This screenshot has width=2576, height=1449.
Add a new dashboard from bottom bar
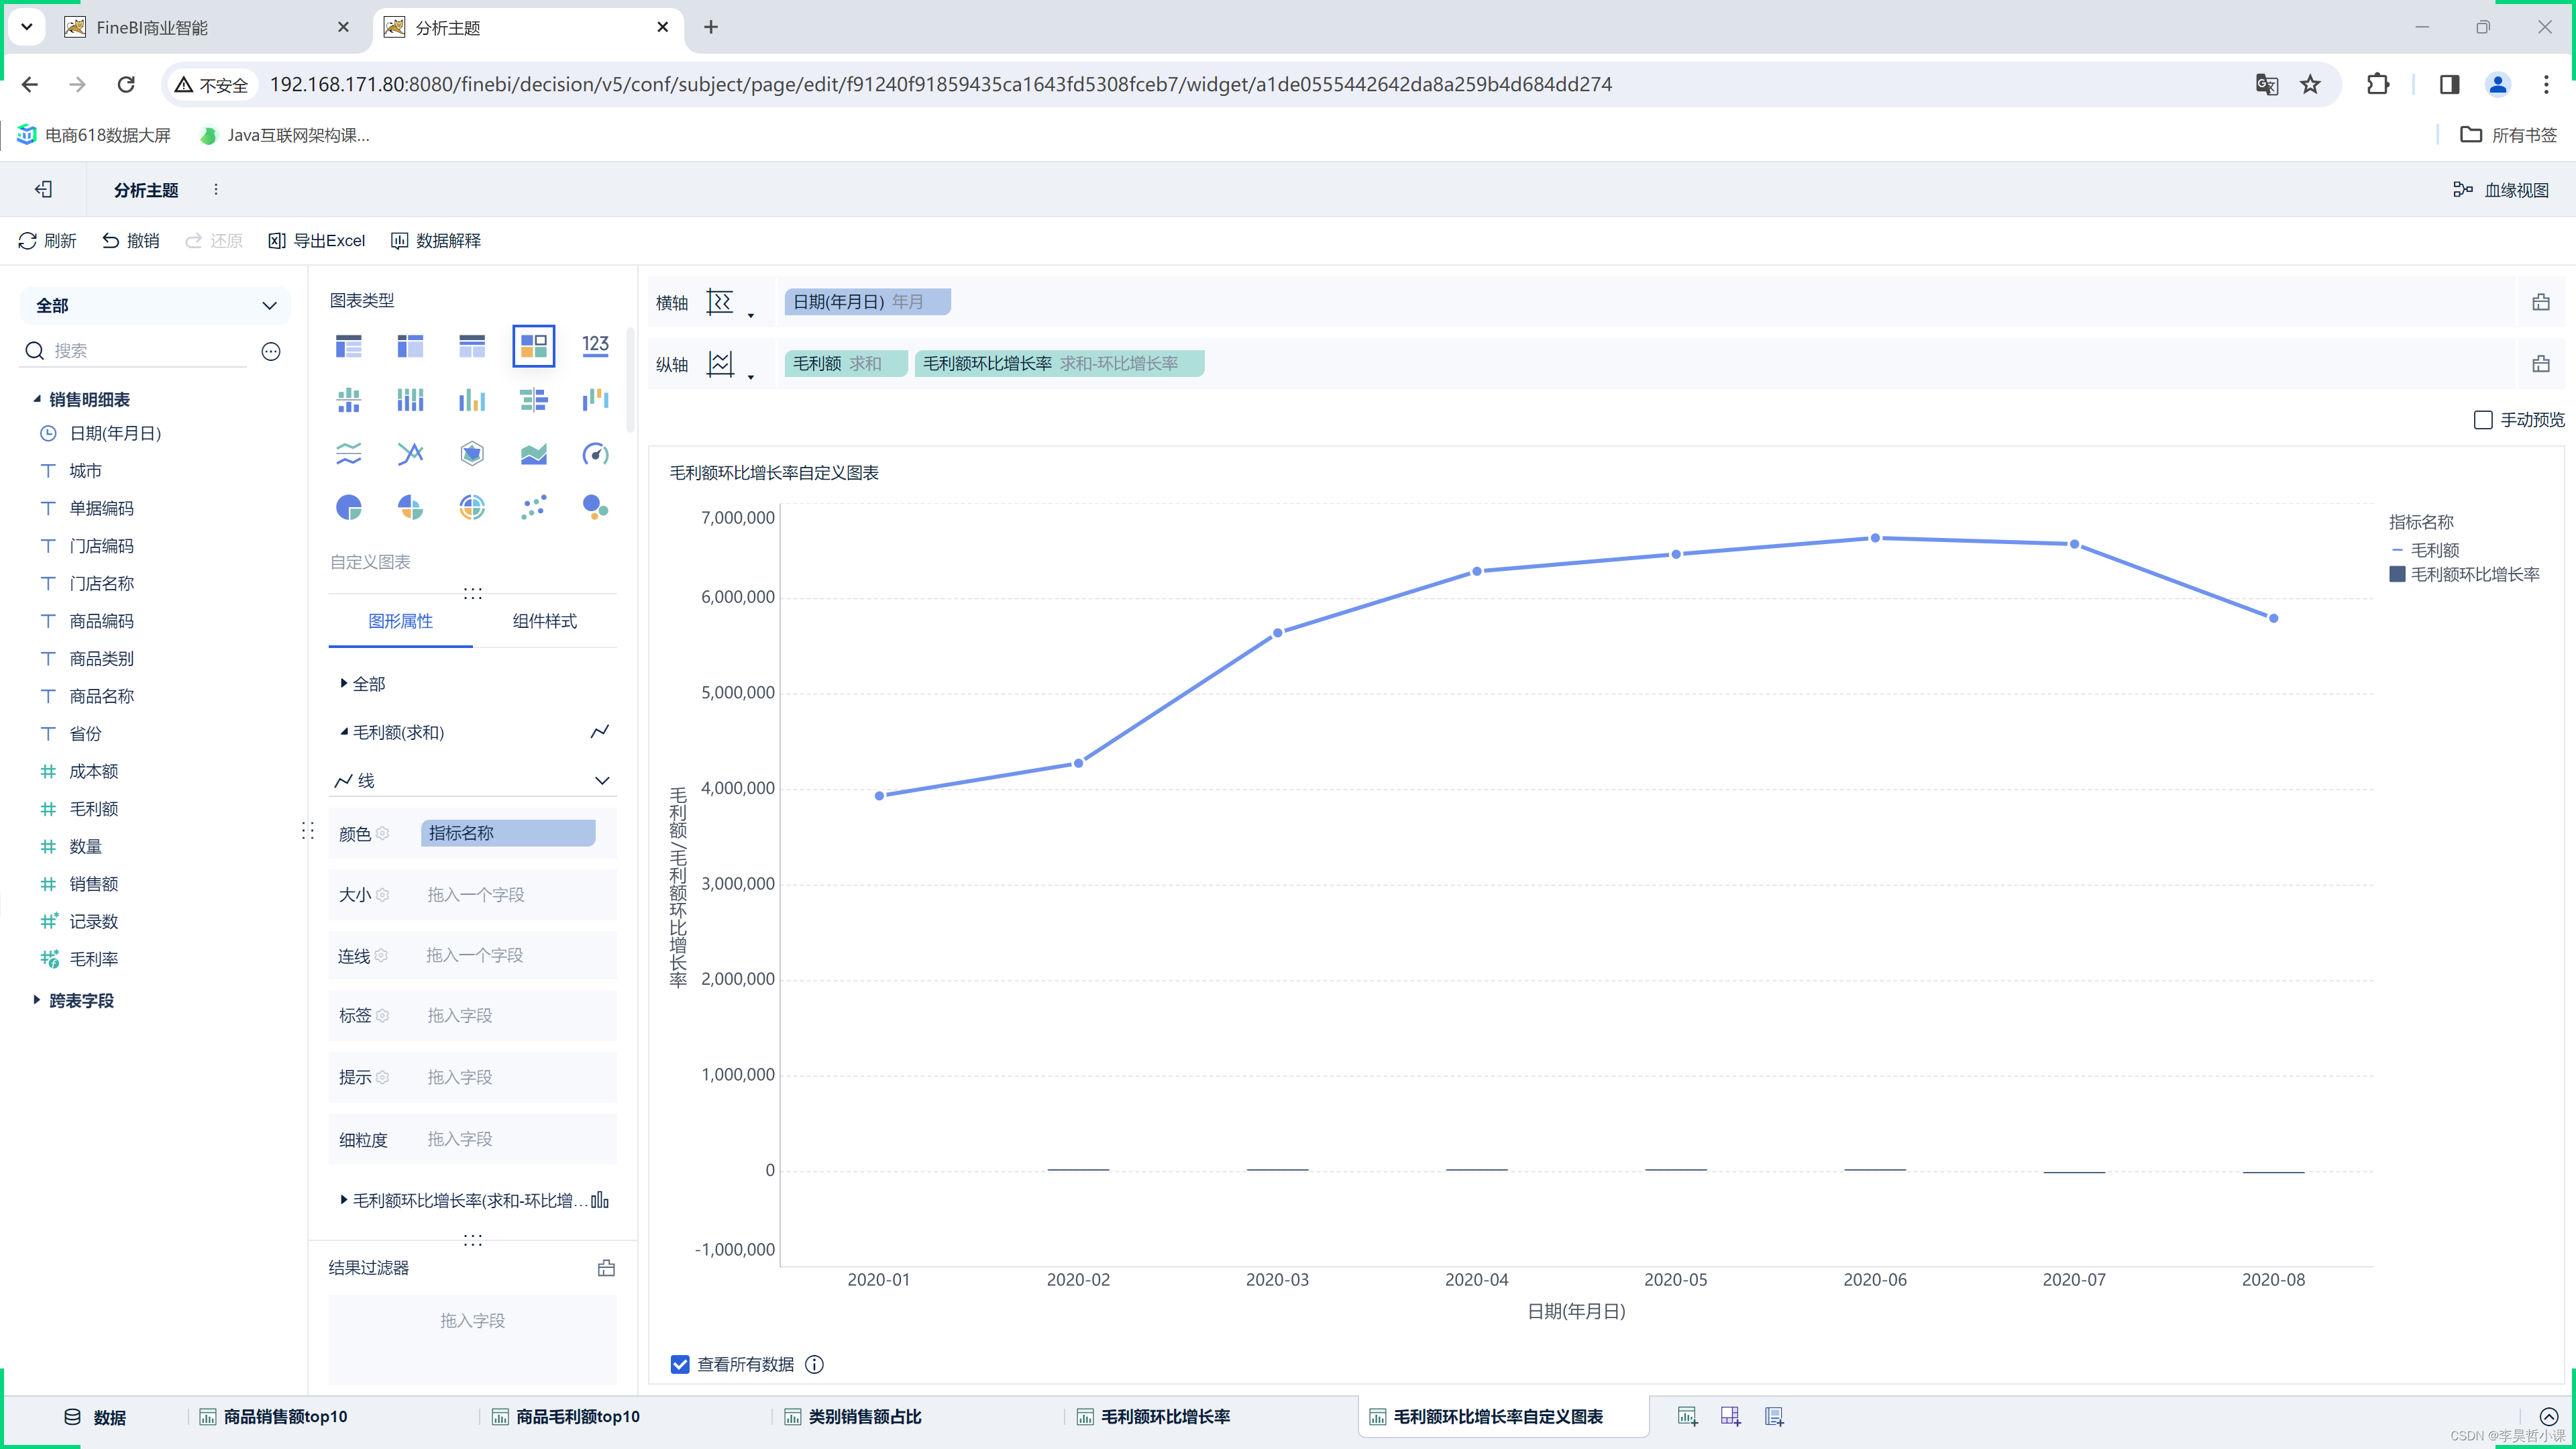click(x=1730, y=1416)
